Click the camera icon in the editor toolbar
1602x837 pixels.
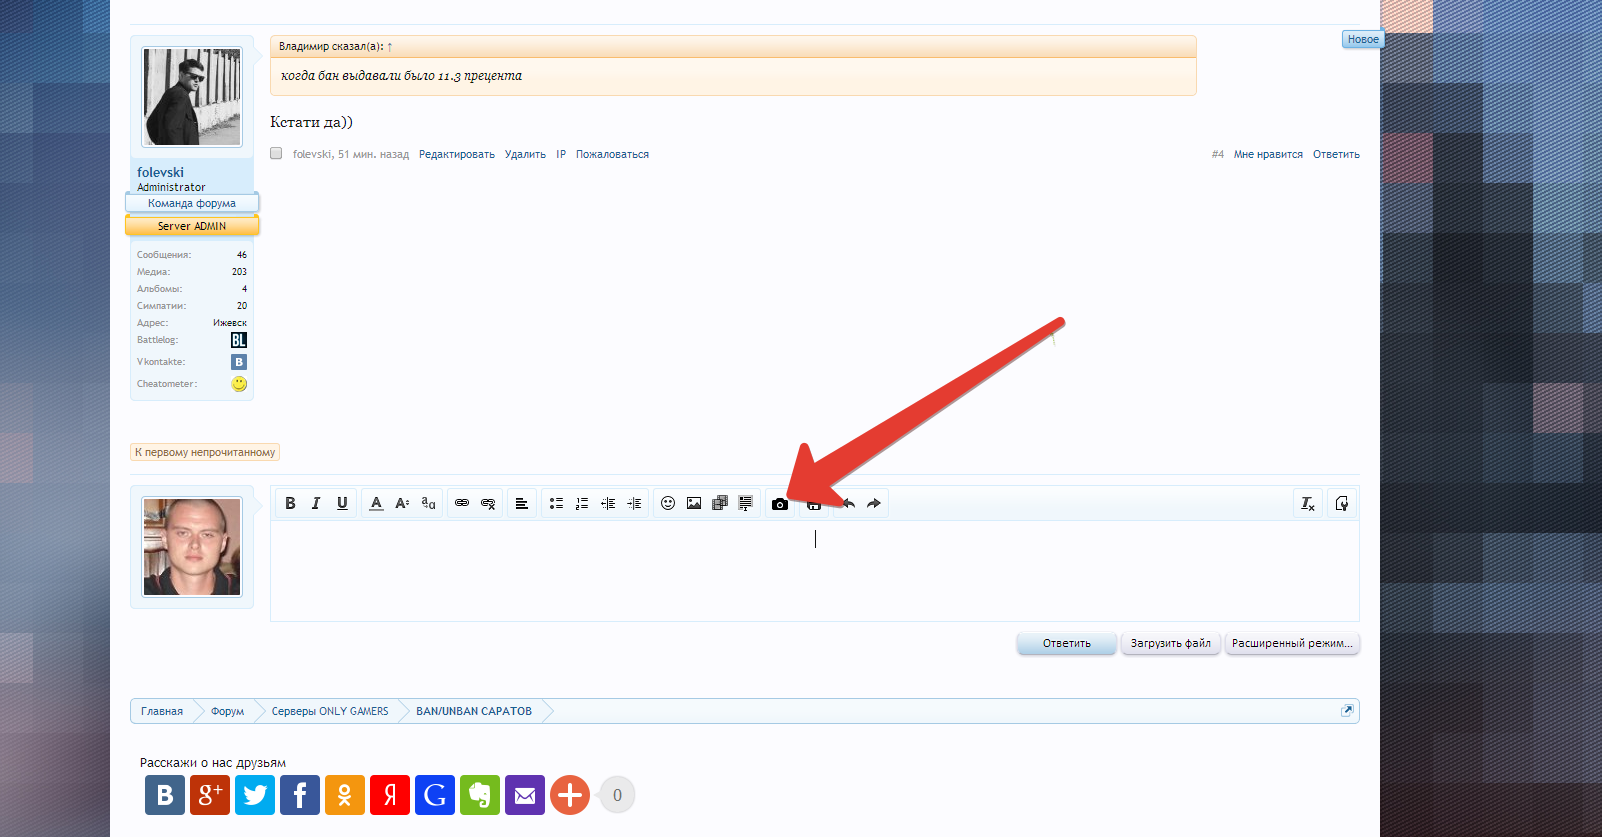780,504
